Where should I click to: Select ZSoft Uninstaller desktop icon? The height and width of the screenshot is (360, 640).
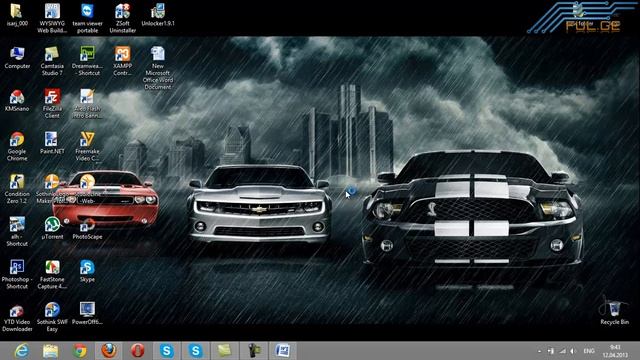[122, 18]
